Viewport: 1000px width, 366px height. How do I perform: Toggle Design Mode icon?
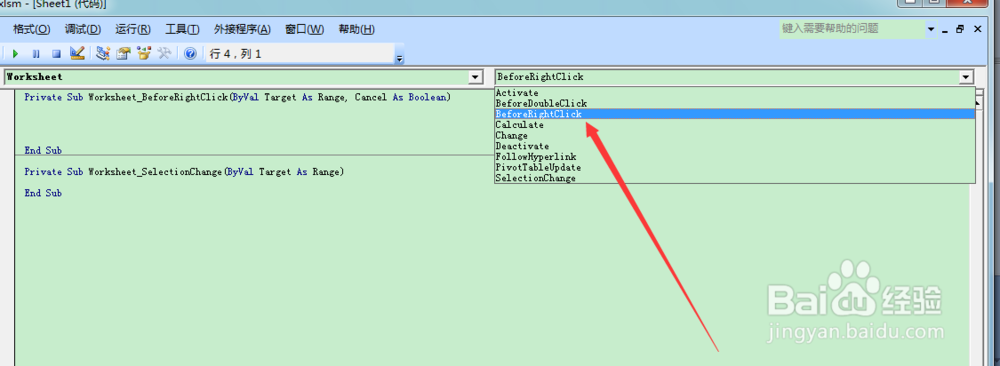(x=77, y=54)
